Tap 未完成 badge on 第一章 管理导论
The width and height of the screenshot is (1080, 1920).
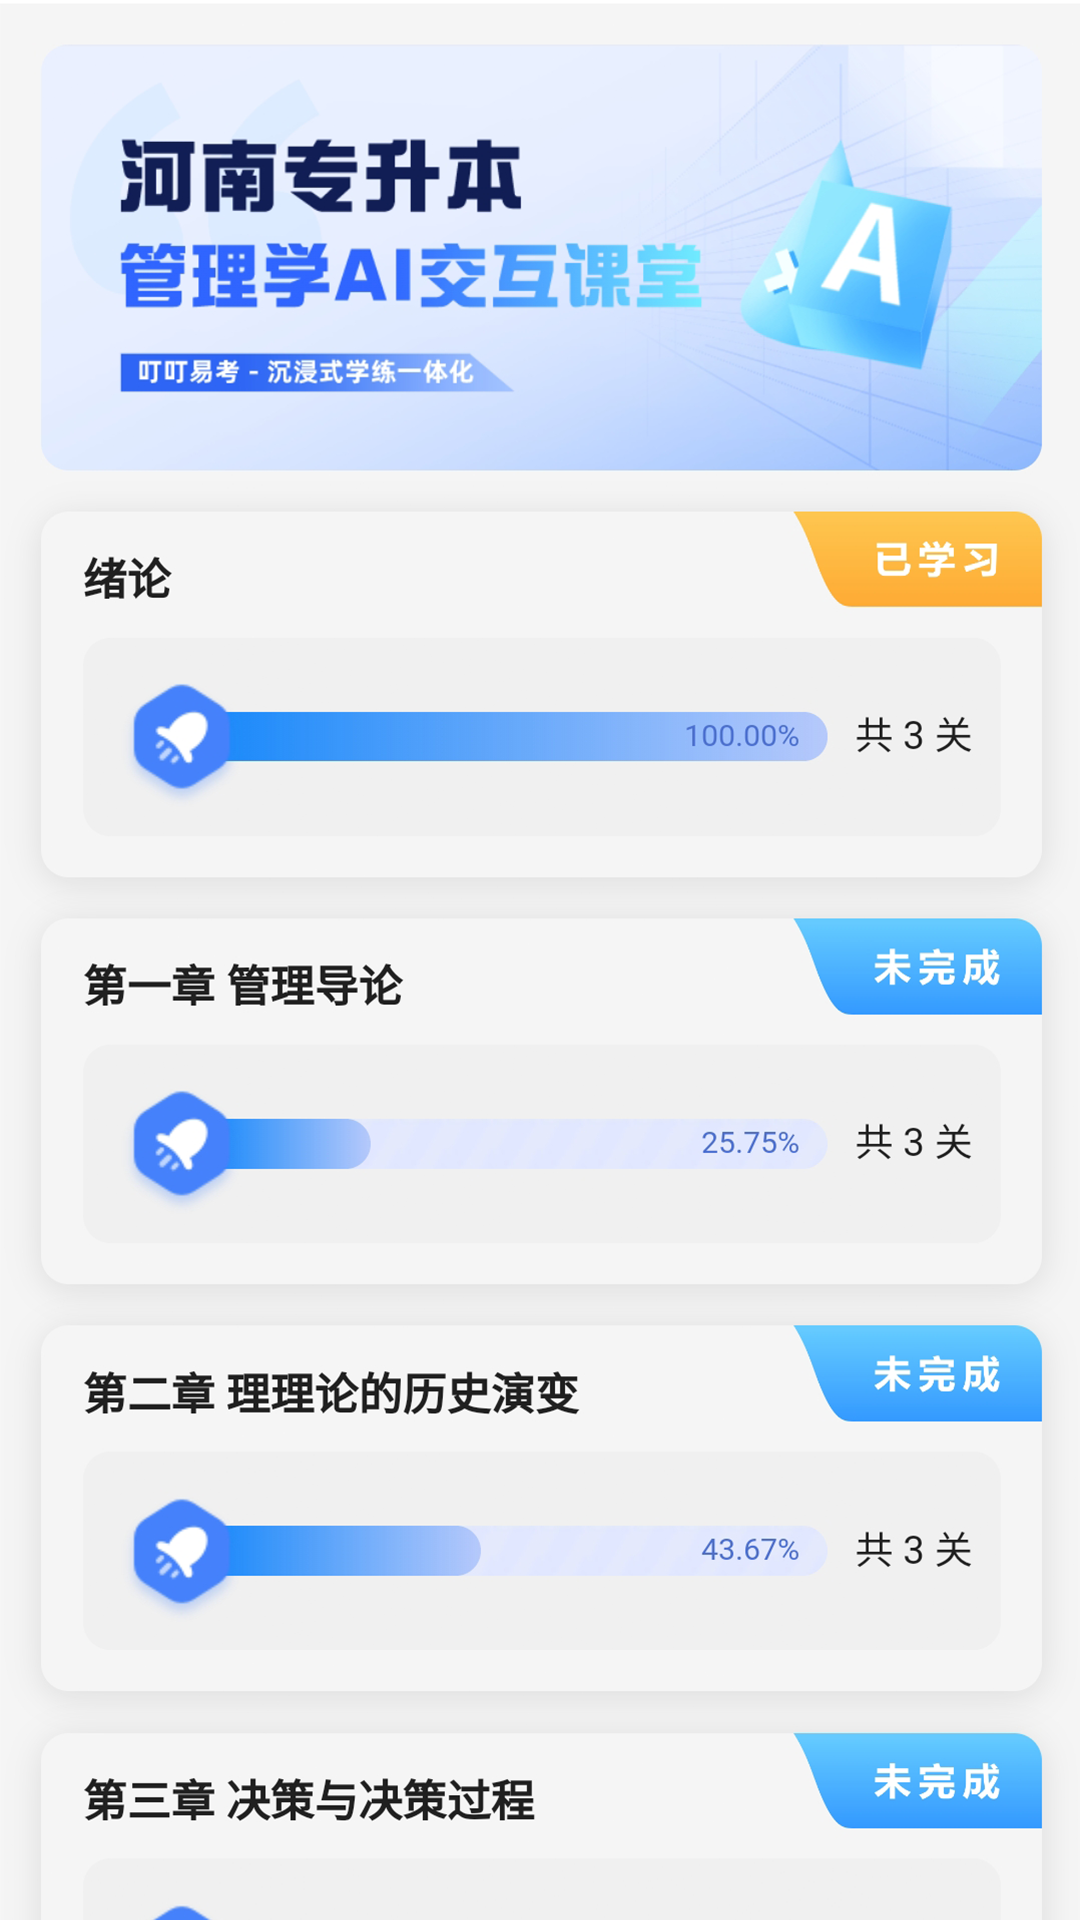[x=935, y=968]
